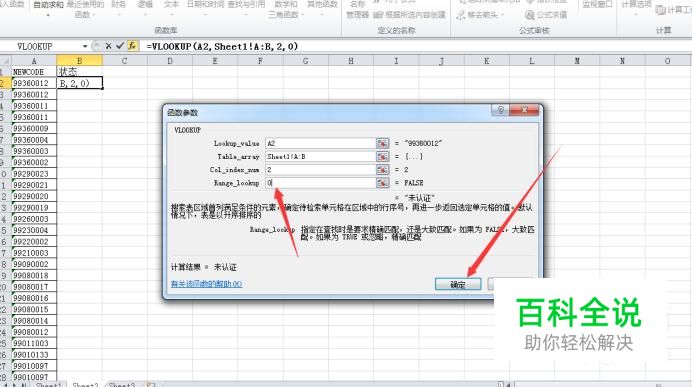Open the Name Box dropdown arrow beside VLOOKUP

pyautogui.click(x=85, y=46)
